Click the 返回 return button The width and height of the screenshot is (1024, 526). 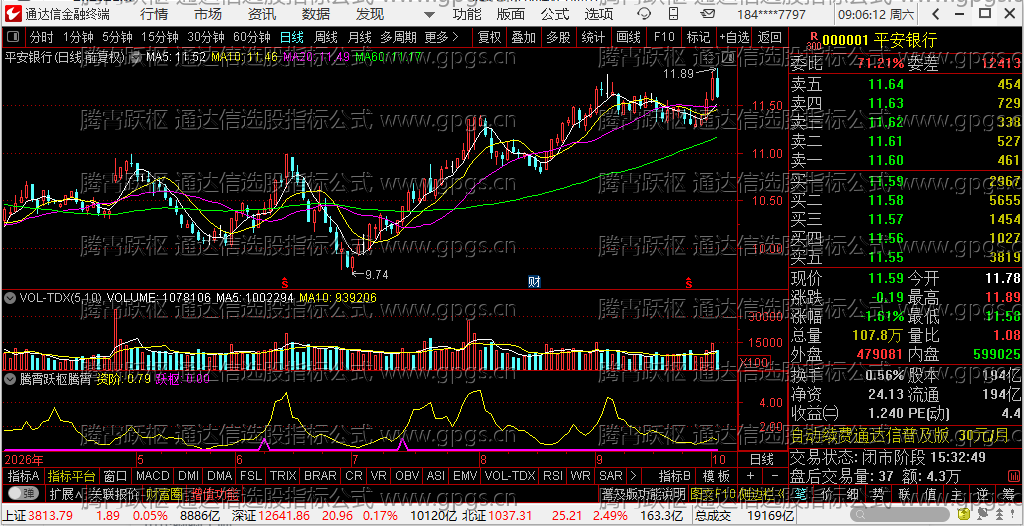pyautogui.click(x=770, y=37)
